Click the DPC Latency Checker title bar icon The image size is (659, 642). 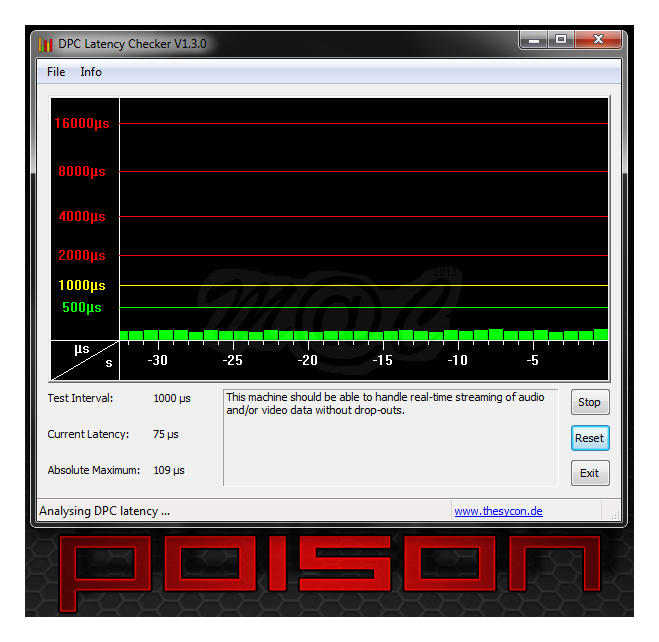coord(45,44)
